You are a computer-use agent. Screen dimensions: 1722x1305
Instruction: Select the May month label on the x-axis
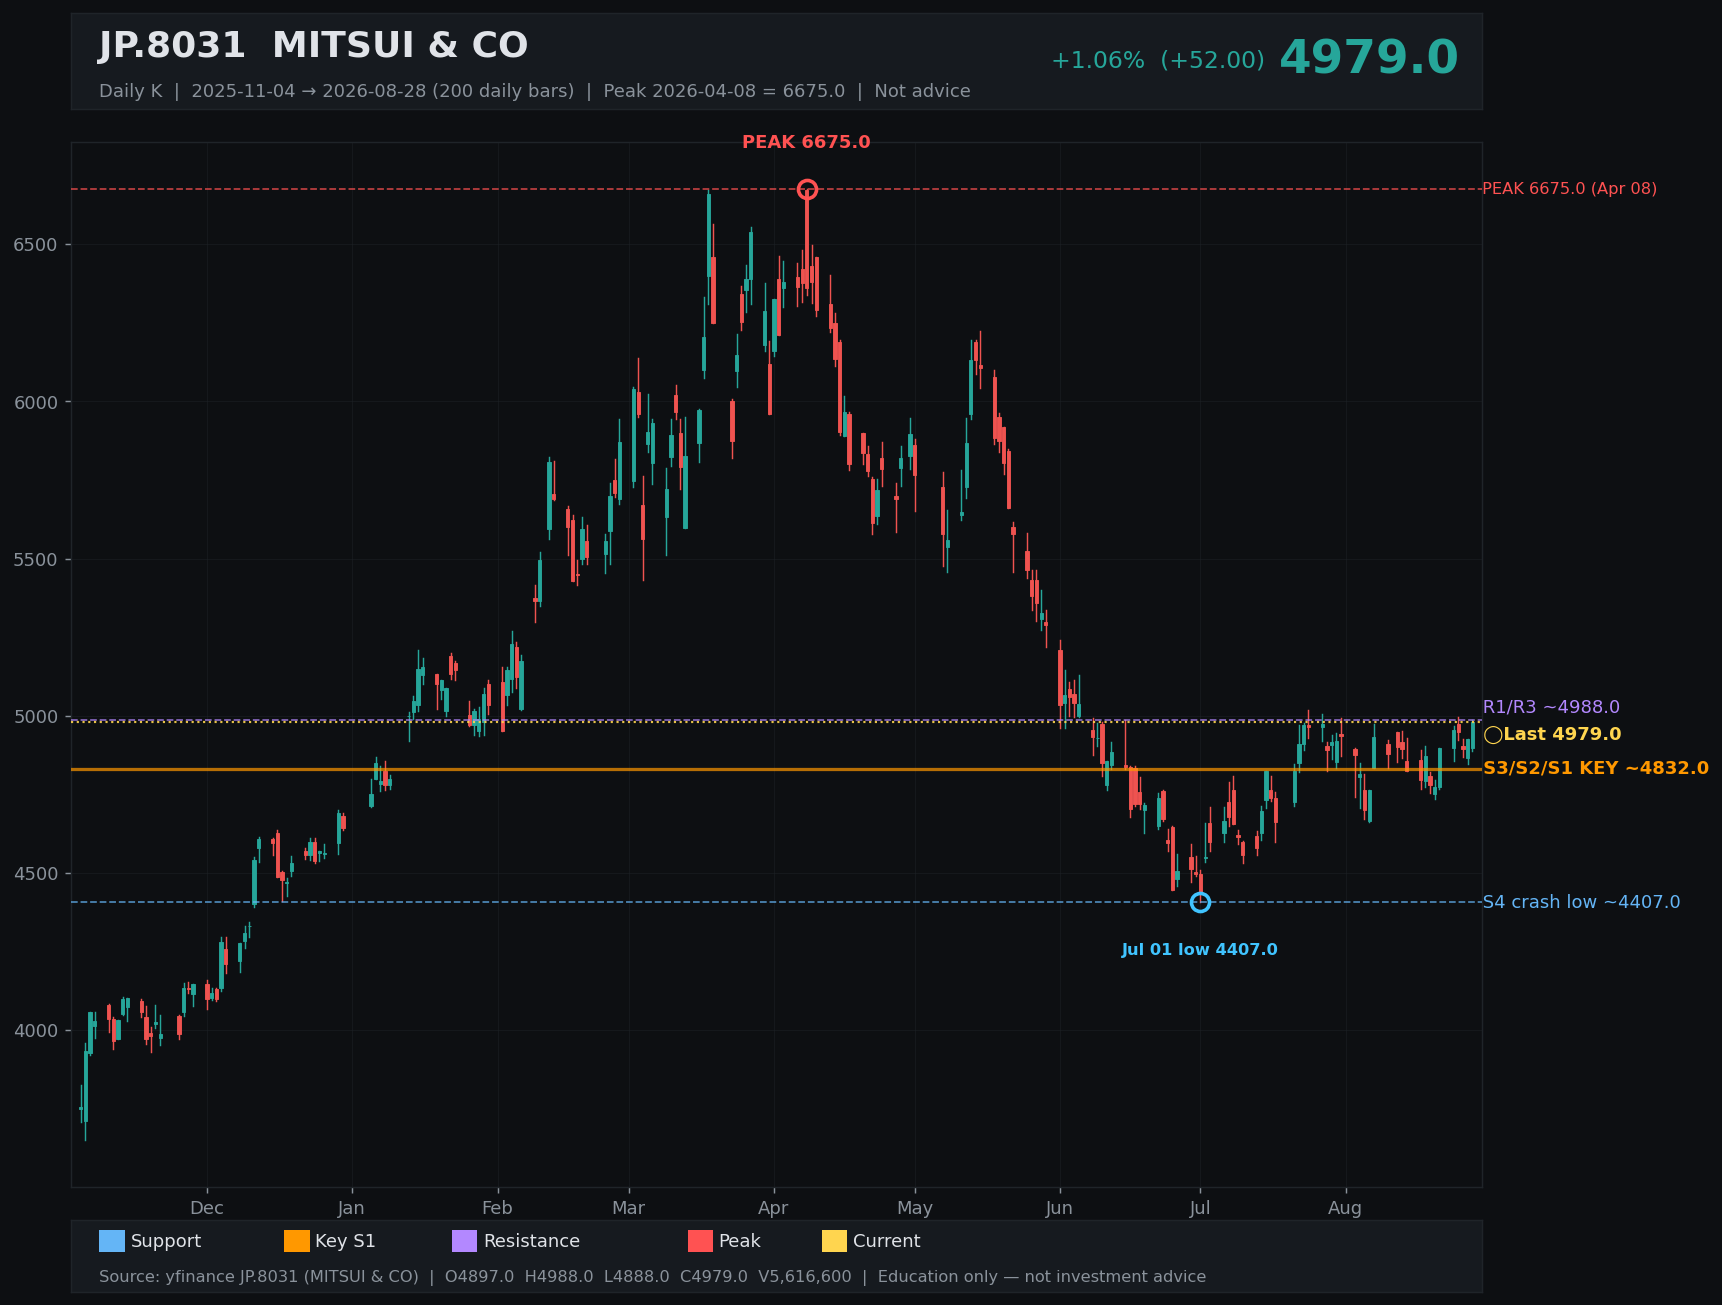(x=915, y=1208)
